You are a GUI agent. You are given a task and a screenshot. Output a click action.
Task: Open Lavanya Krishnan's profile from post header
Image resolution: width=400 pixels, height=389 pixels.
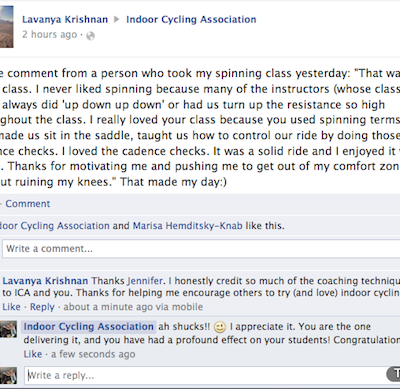[x=65, y=19]
